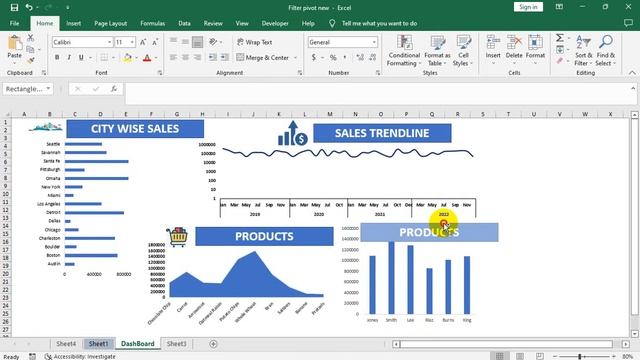
Task: Click the Ribbon Display Options icon
Action: tap(559, 7)
